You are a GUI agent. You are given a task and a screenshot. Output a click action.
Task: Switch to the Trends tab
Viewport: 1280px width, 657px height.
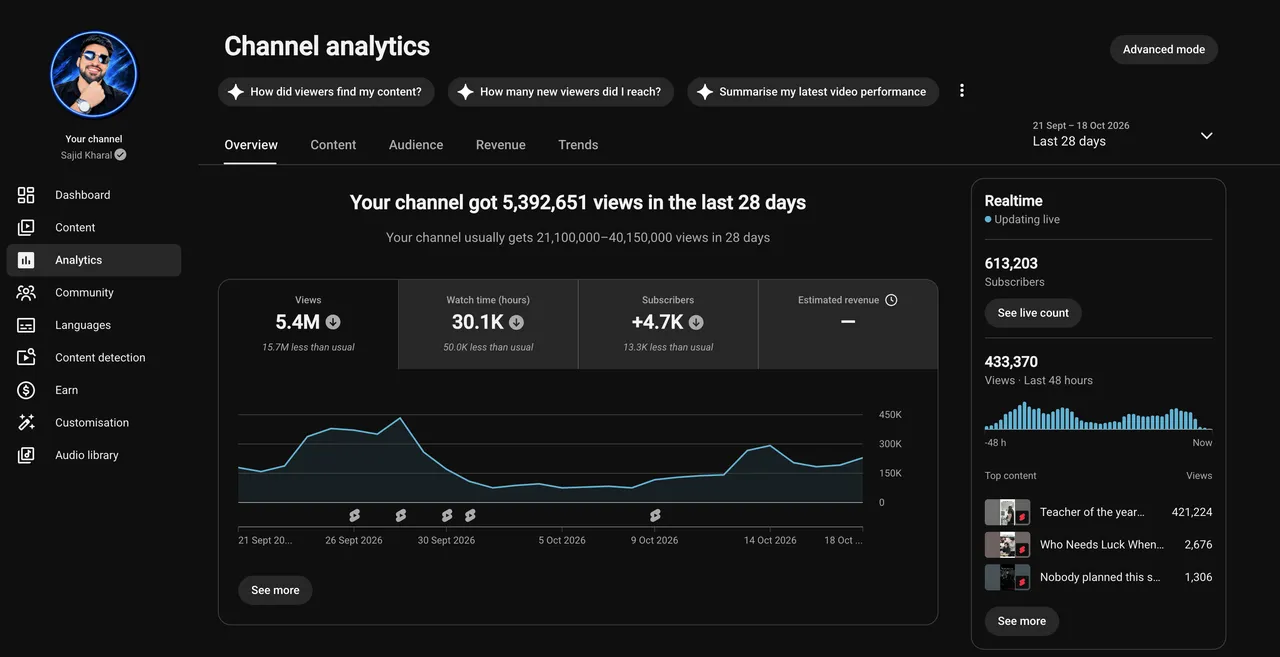[578, 145]
